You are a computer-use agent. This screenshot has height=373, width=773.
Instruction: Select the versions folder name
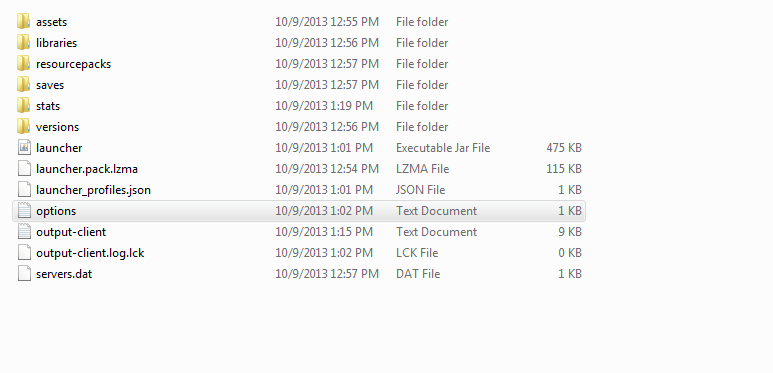[x=57, y=127]
